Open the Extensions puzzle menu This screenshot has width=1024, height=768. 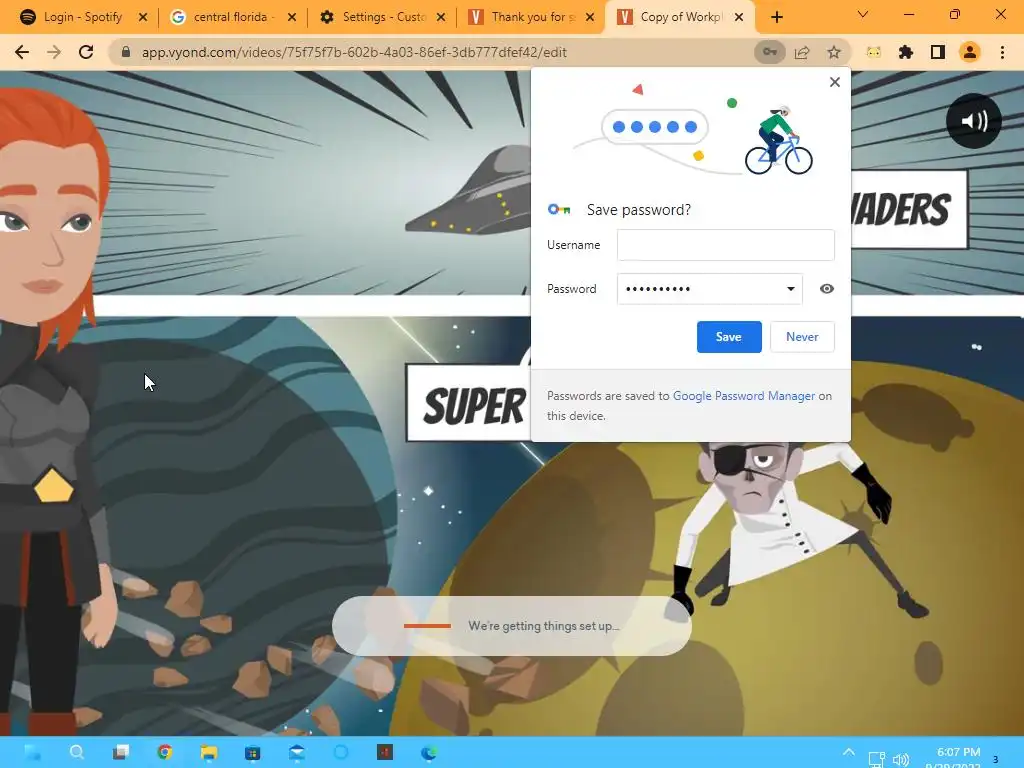(906, 52)
